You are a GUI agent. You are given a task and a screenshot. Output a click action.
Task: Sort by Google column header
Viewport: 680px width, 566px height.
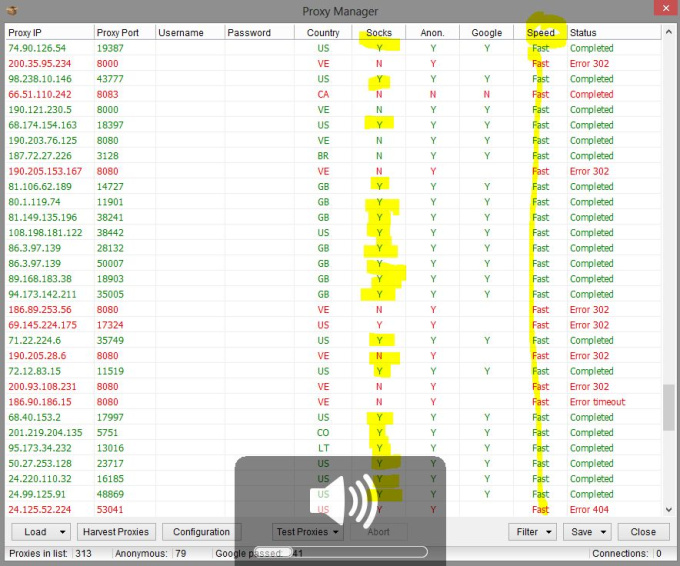click(487, 33)
